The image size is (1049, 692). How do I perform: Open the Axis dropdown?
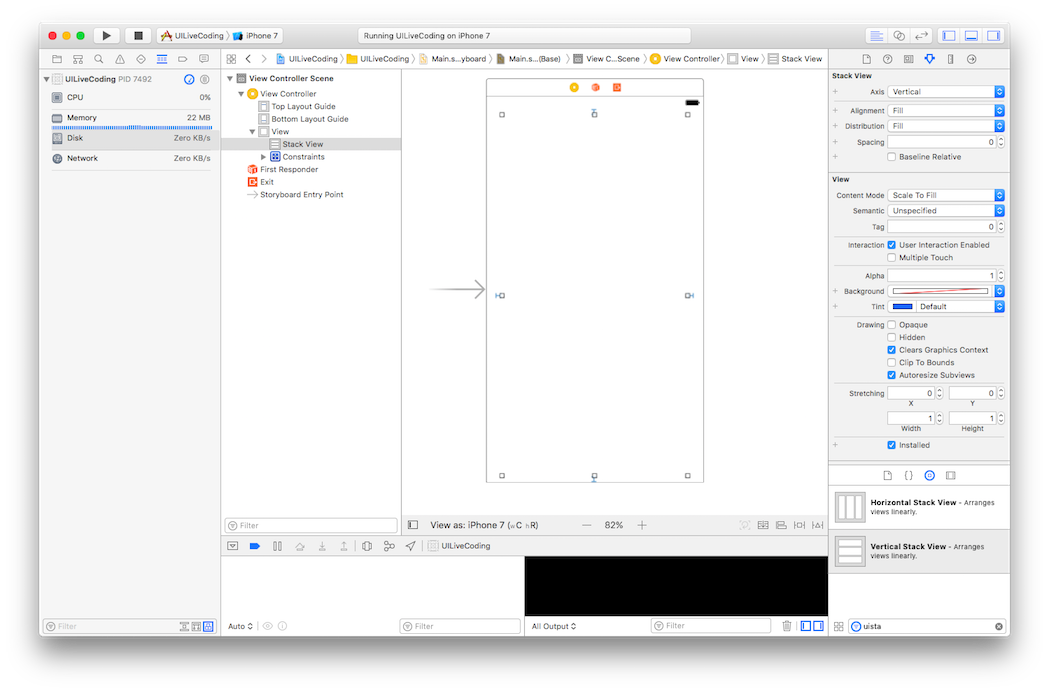tap(946, 92)
